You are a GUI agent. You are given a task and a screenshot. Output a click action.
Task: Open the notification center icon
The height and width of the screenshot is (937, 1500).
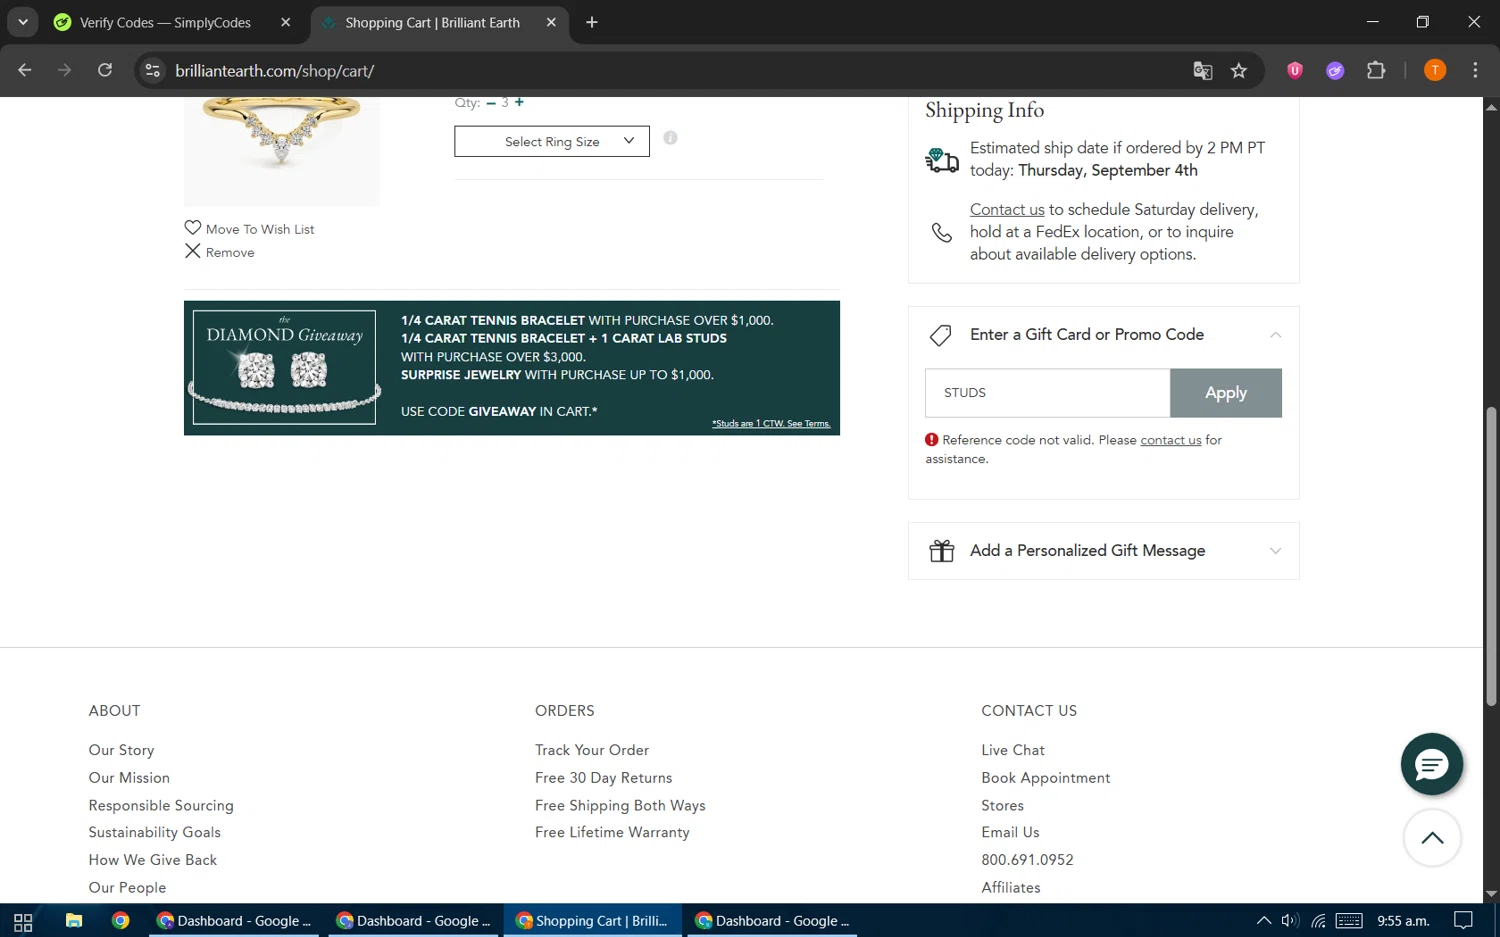tap(1463, 921)
